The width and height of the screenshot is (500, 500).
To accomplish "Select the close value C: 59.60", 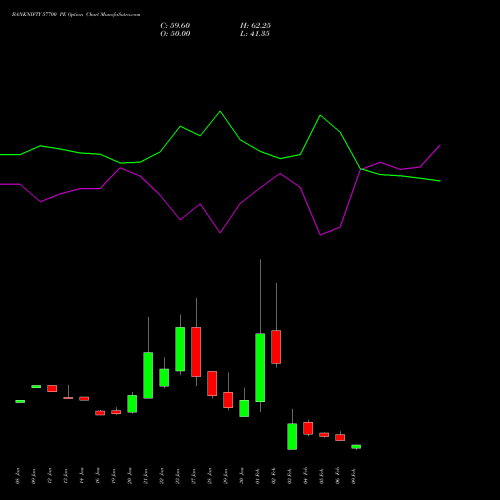I will 175,26.
